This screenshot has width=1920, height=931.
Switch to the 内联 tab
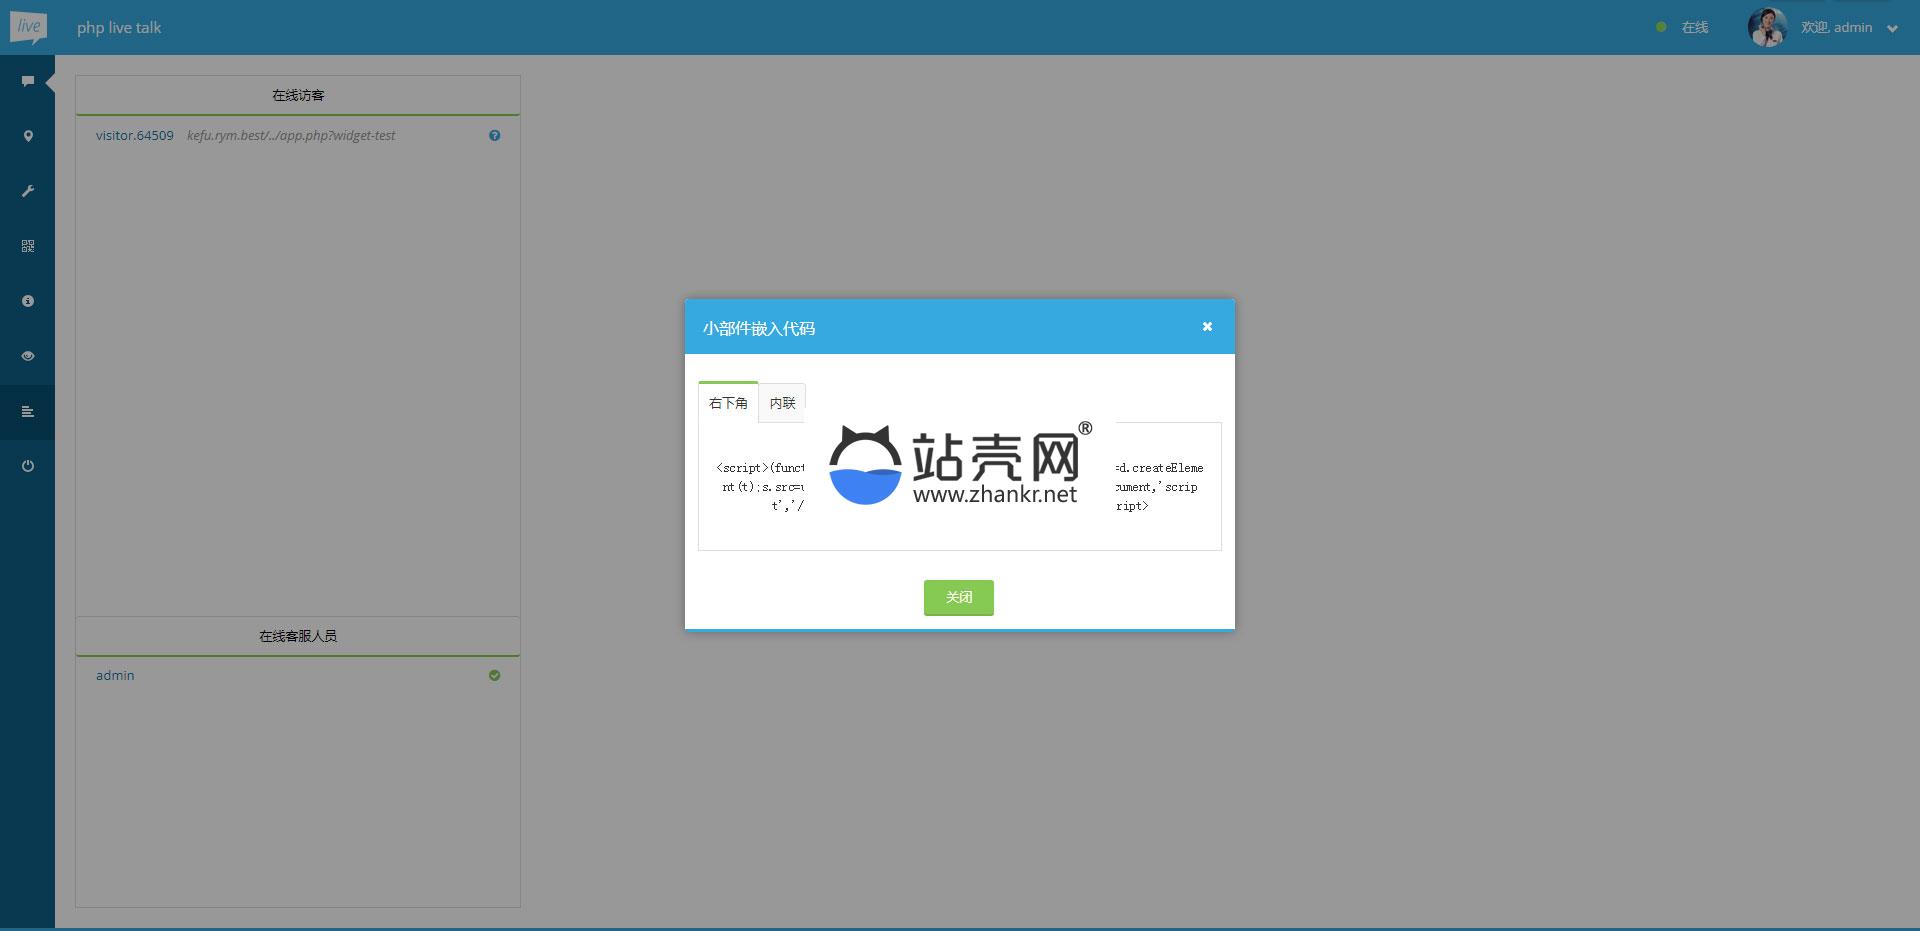tap(782, 403)
